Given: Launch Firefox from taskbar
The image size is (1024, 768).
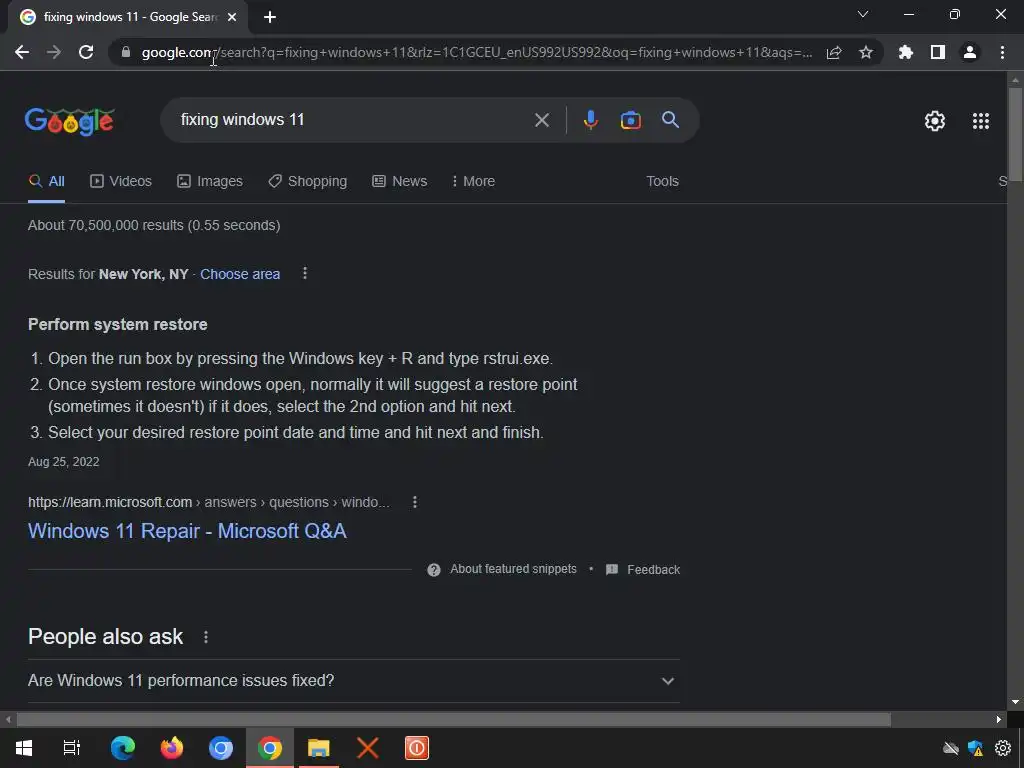Looking at the screenshot, I should pyautogui.click(x=172, y=748).
